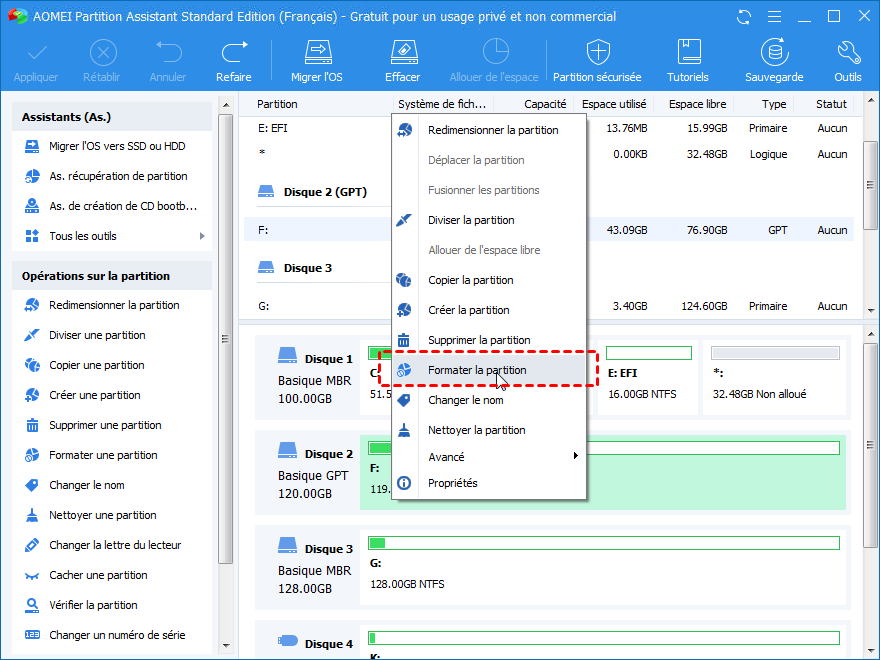Open Partition sécurisée from the toolbar
Viewport: 880px width, 660px height.
pos(597,60)
